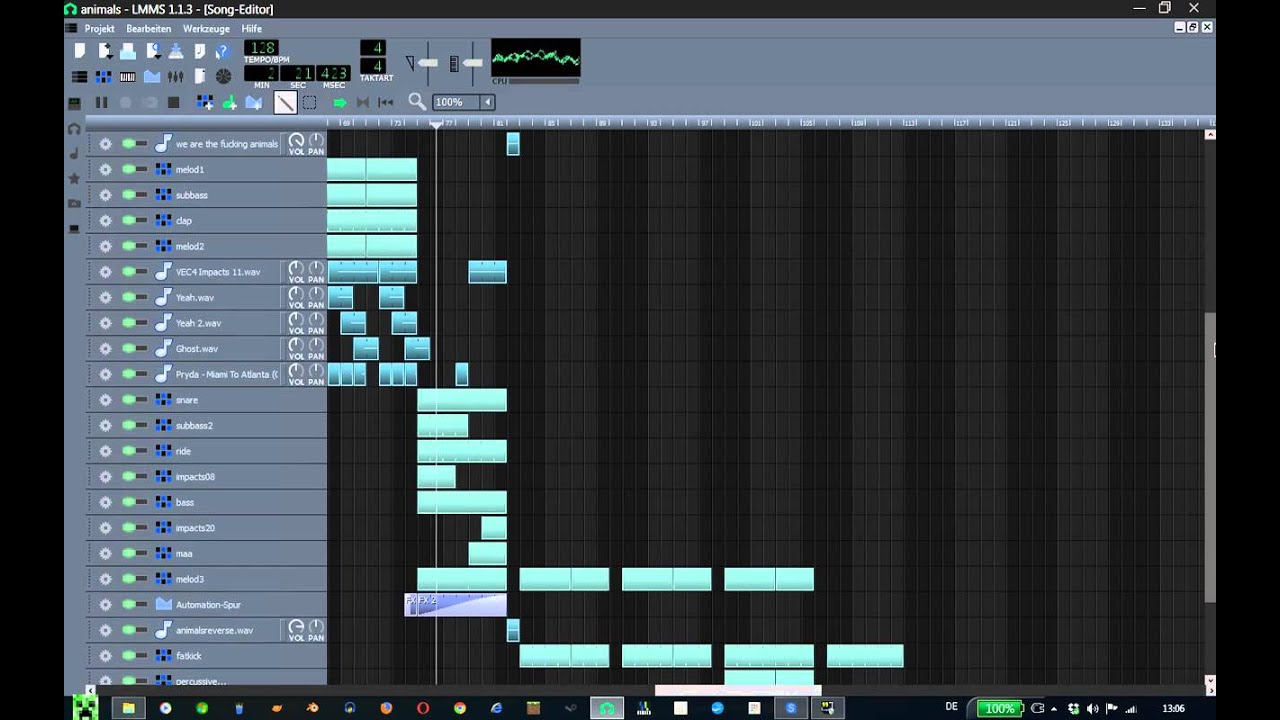Click the subbass2 track button
The height and width of the screenshot is (720, 1280).
238,425
